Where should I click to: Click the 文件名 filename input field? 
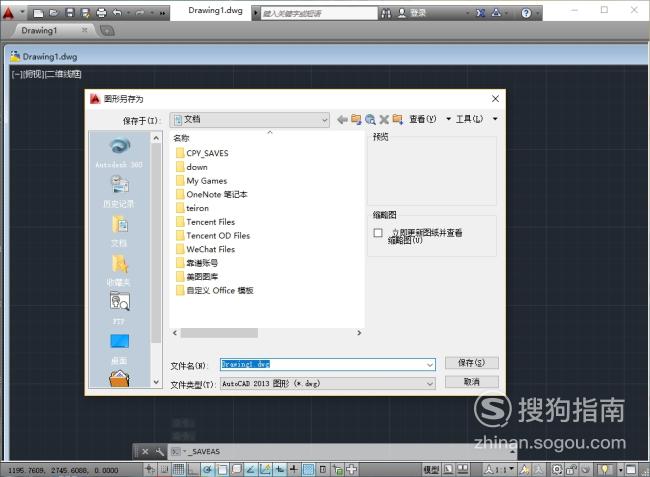pos(328,365)
